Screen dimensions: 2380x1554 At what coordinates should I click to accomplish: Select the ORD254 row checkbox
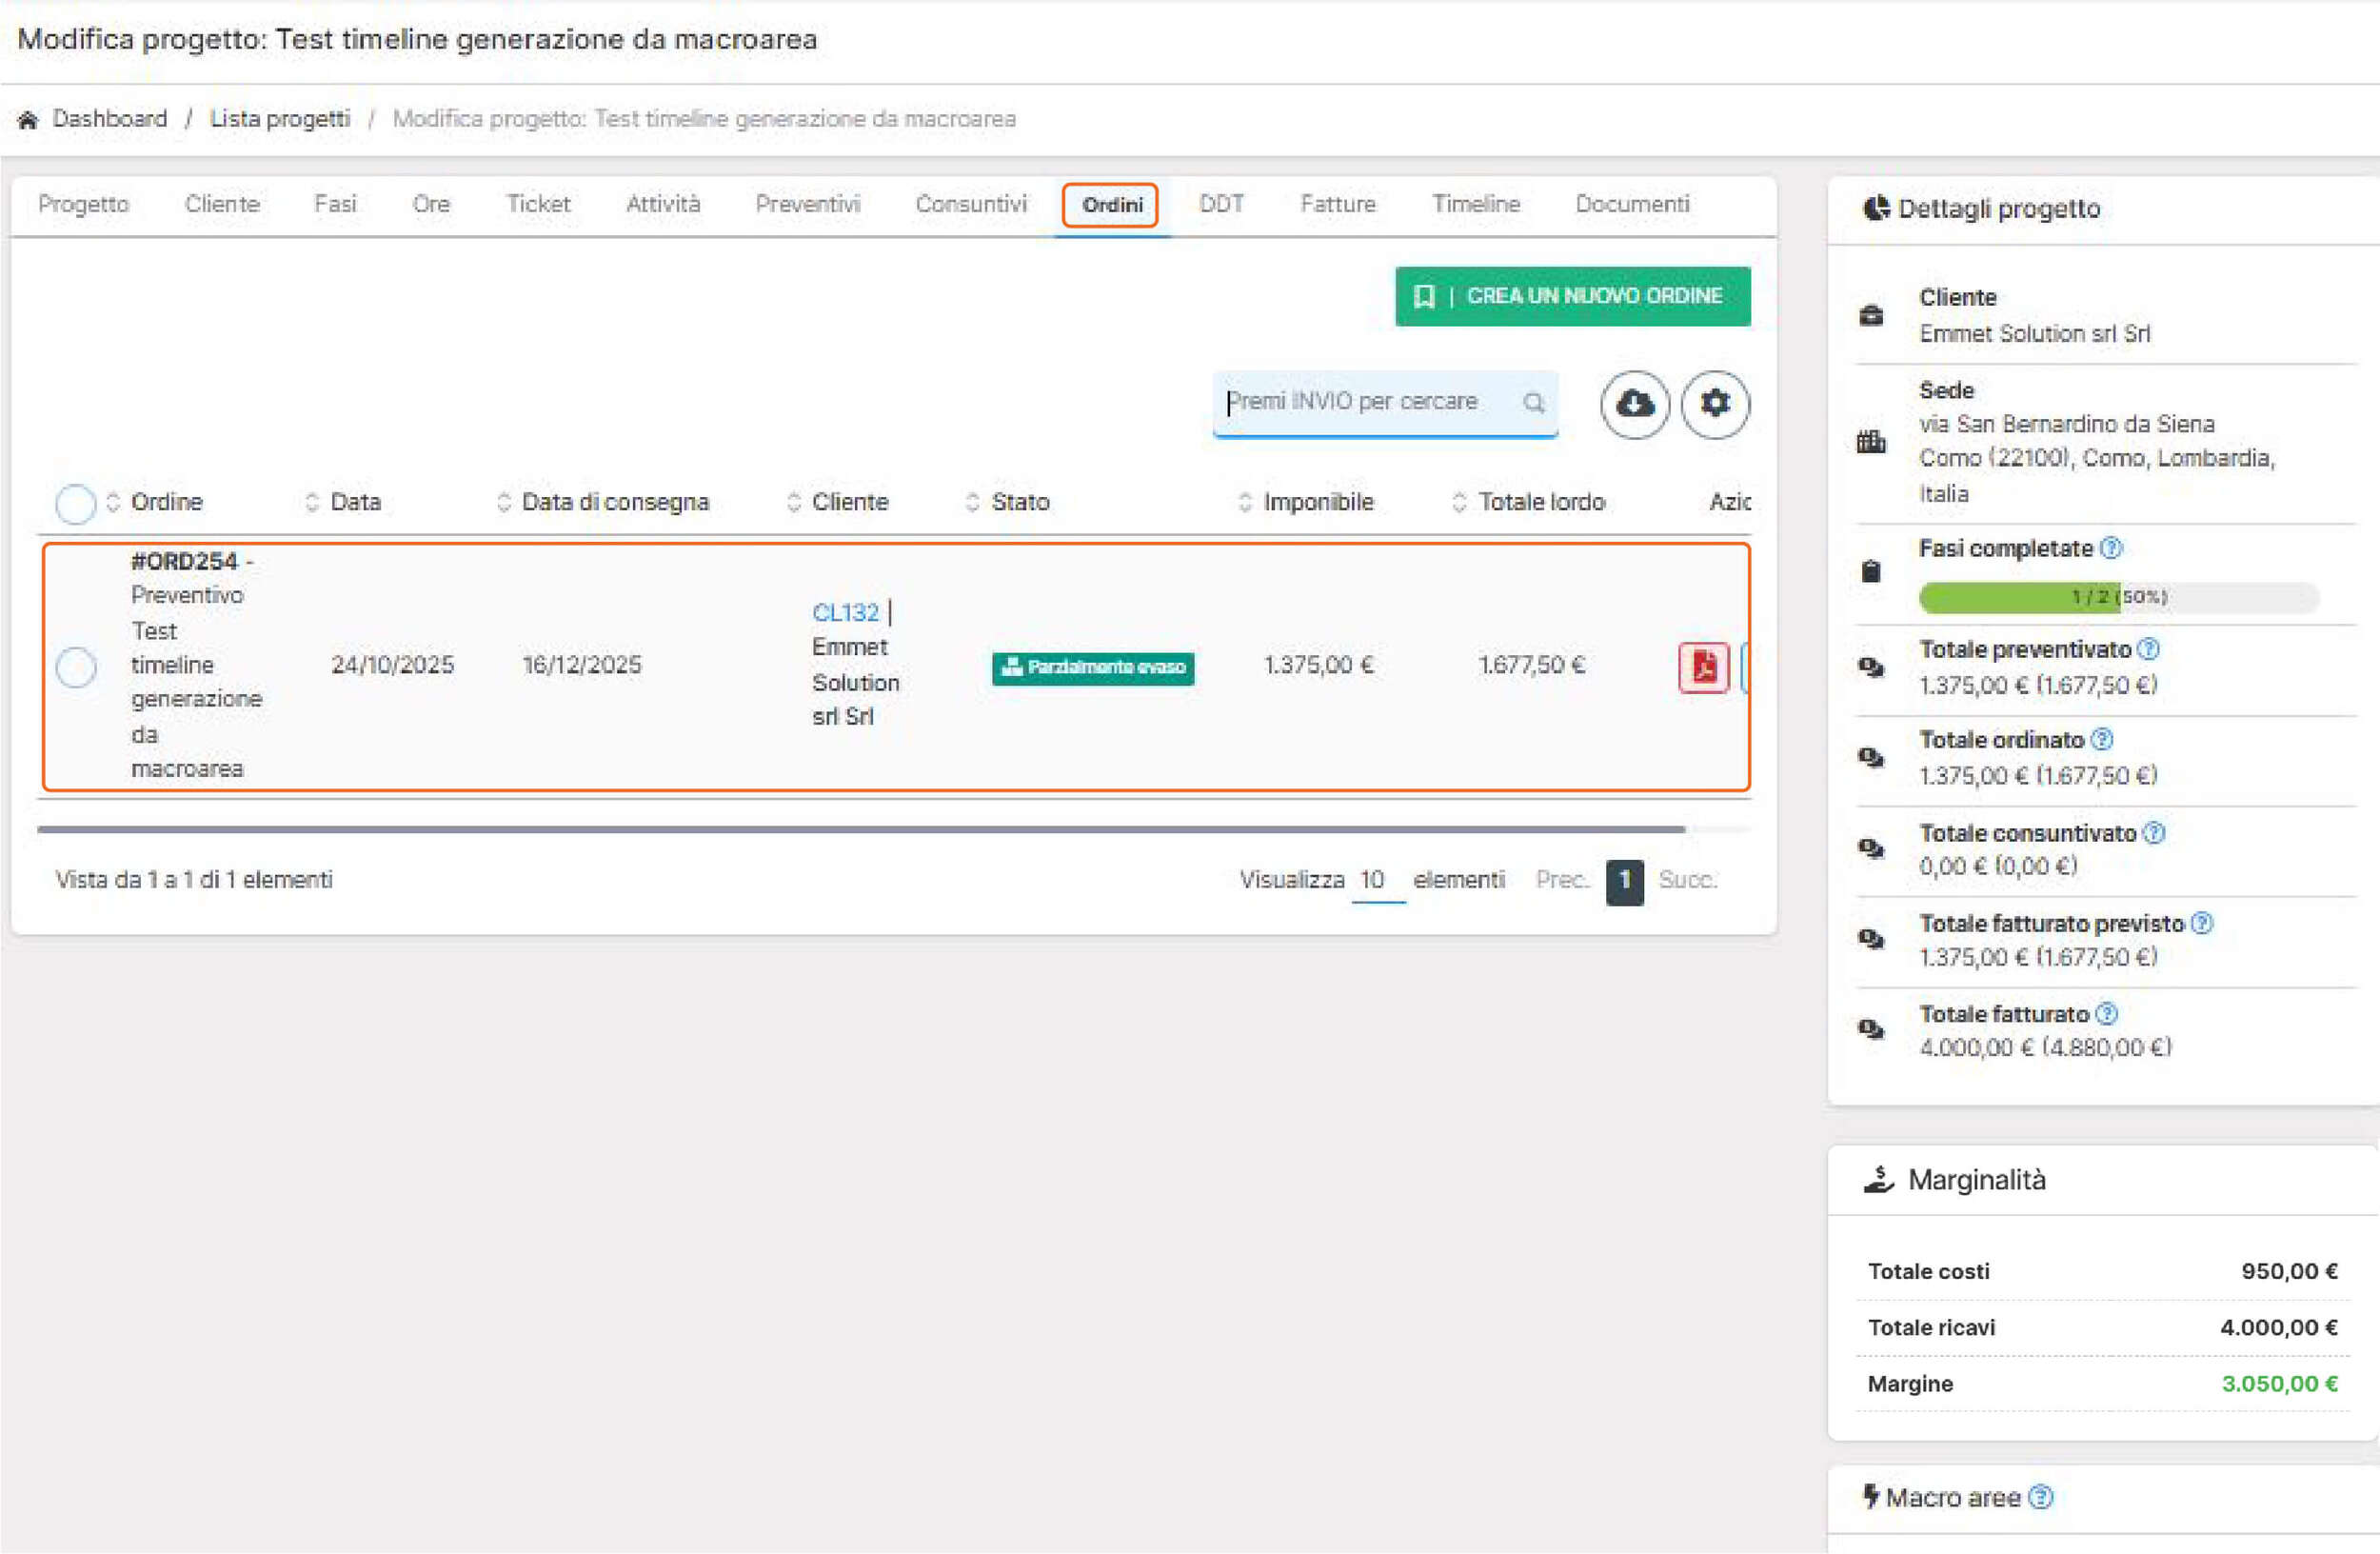point(76,667)
